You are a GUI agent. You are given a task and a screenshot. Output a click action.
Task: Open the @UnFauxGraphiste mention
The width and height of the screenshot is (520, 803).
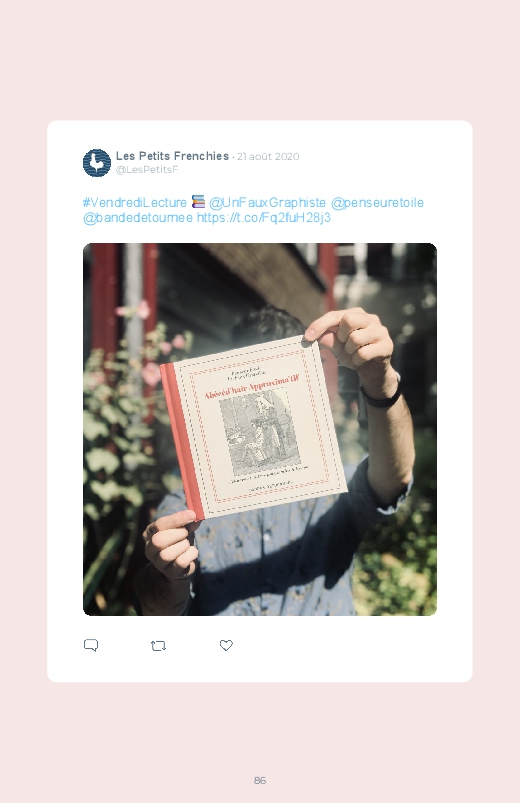(267, 203)
